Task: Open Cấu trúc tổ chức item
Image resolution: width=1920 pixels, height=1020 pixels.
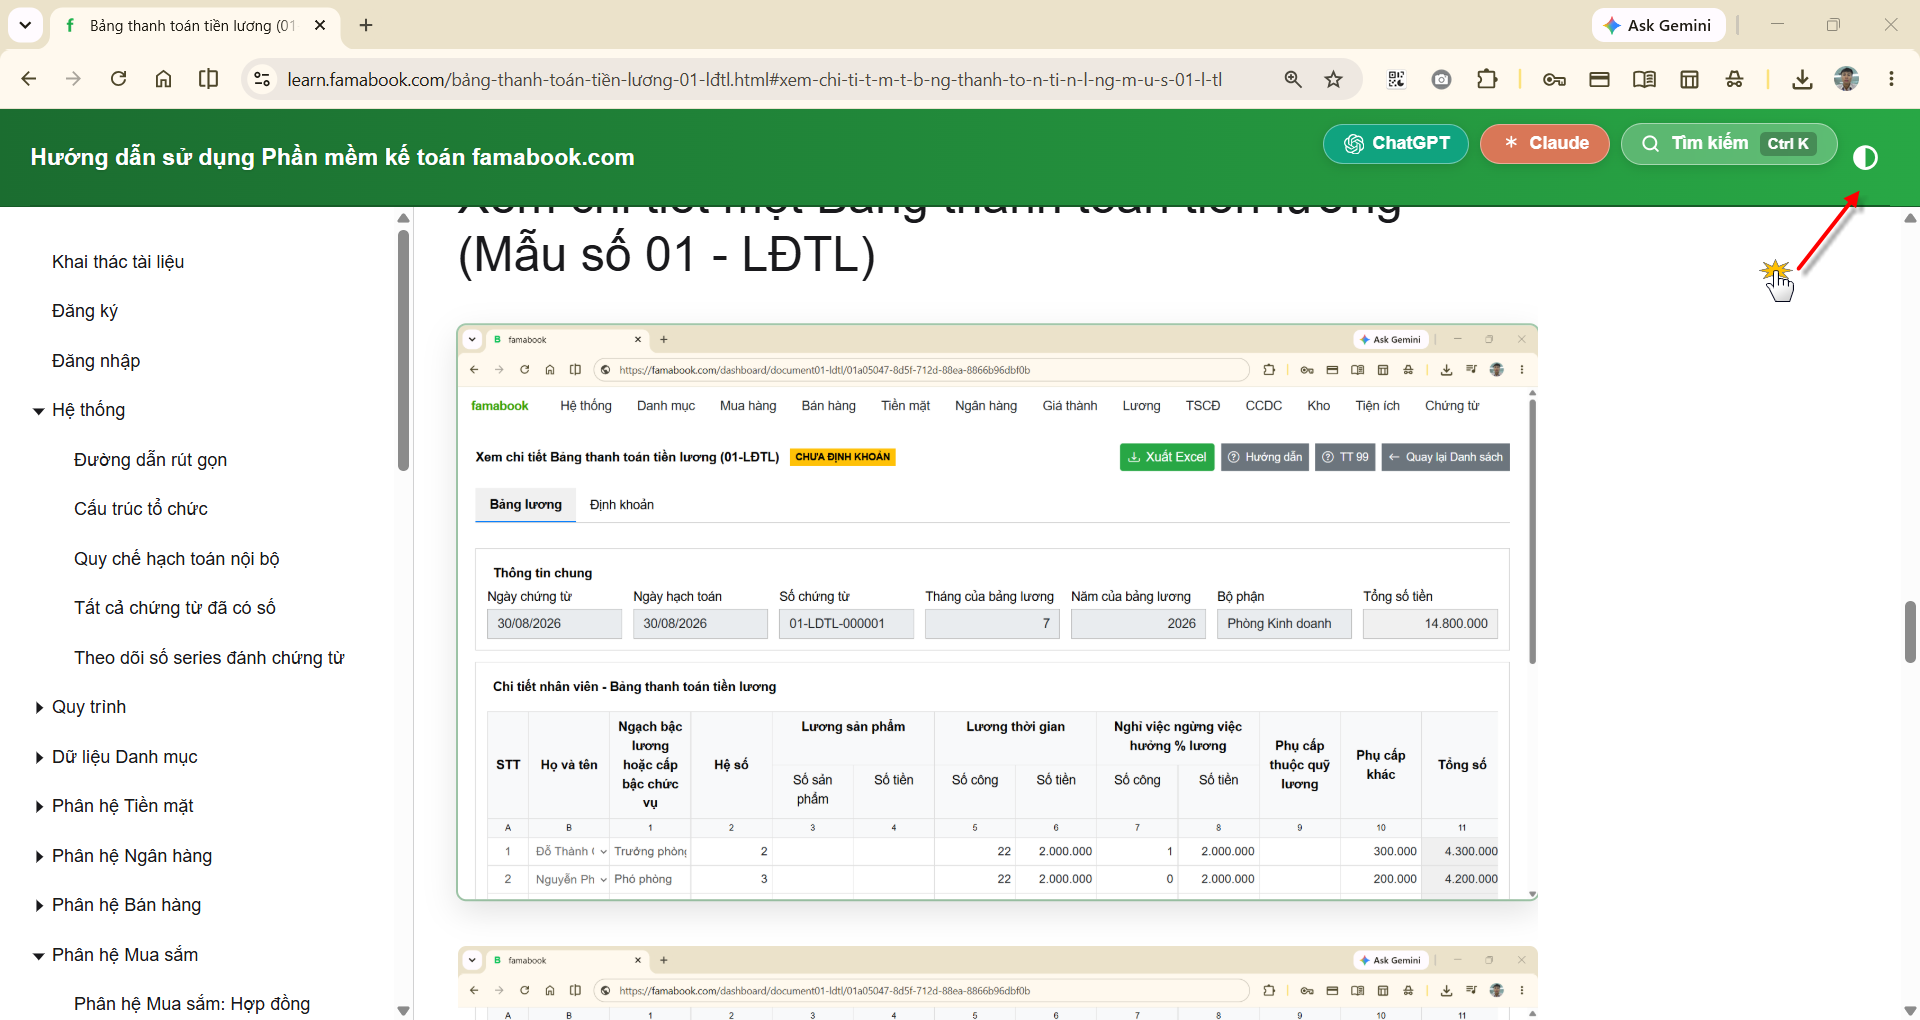Action: tap(141, 509)
